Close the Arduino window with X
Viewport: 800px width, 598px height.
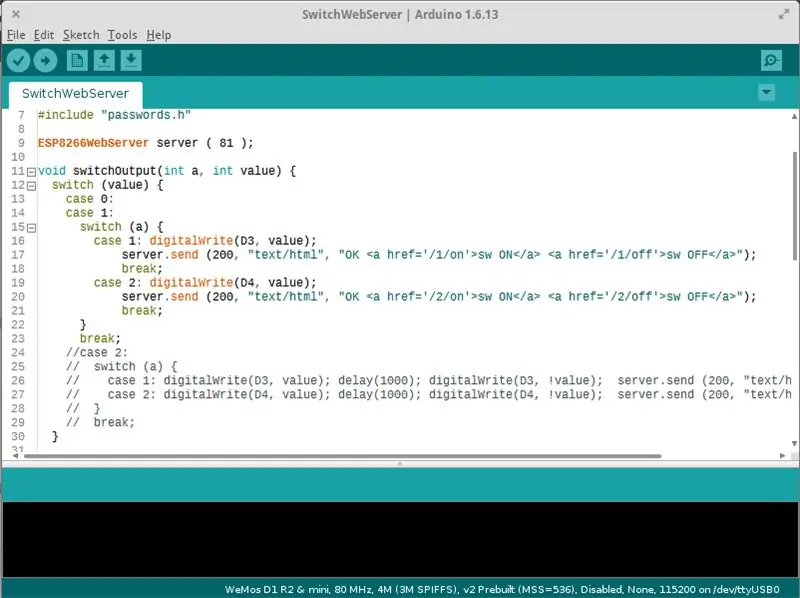tap(16, 14)
